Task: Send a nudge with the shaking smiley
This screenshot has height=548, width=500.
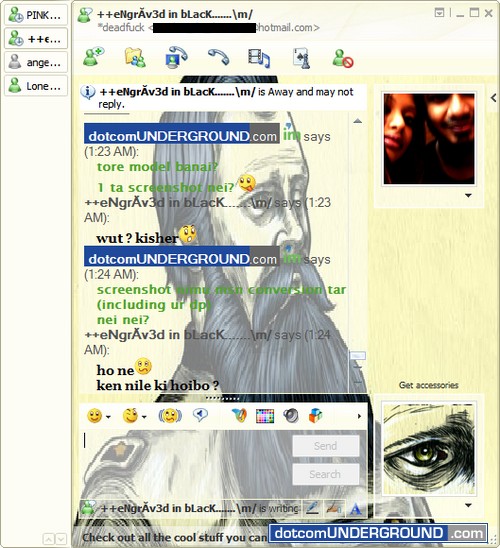Action: coord(170,416)
